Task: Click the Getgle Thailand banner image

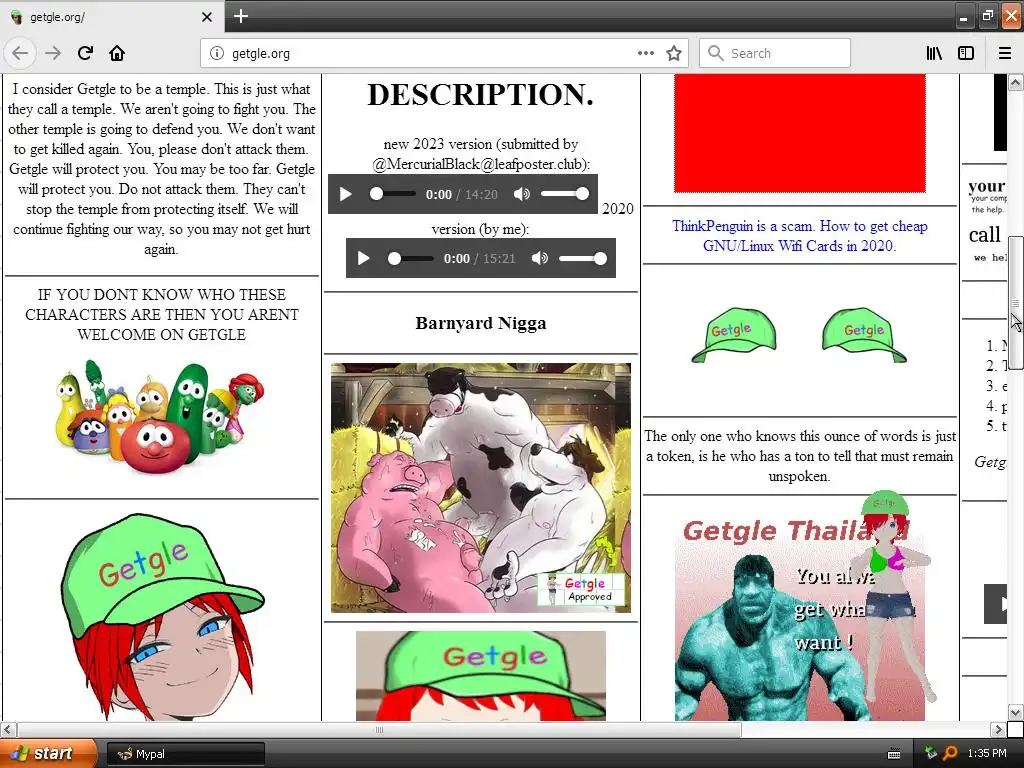Action: 799,617
